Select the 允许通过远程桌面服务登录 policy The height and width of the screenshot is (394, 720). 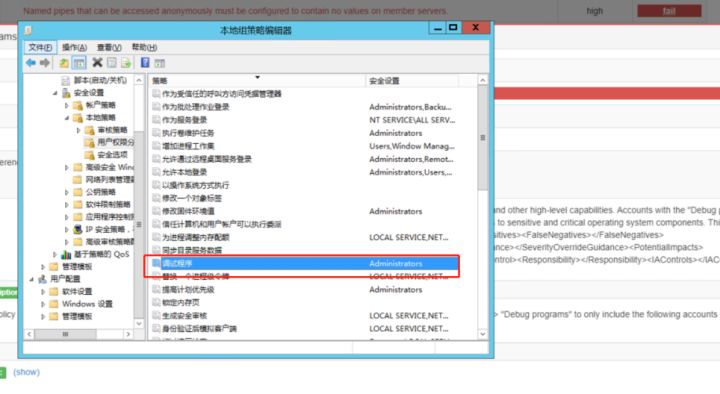[207, 159]
